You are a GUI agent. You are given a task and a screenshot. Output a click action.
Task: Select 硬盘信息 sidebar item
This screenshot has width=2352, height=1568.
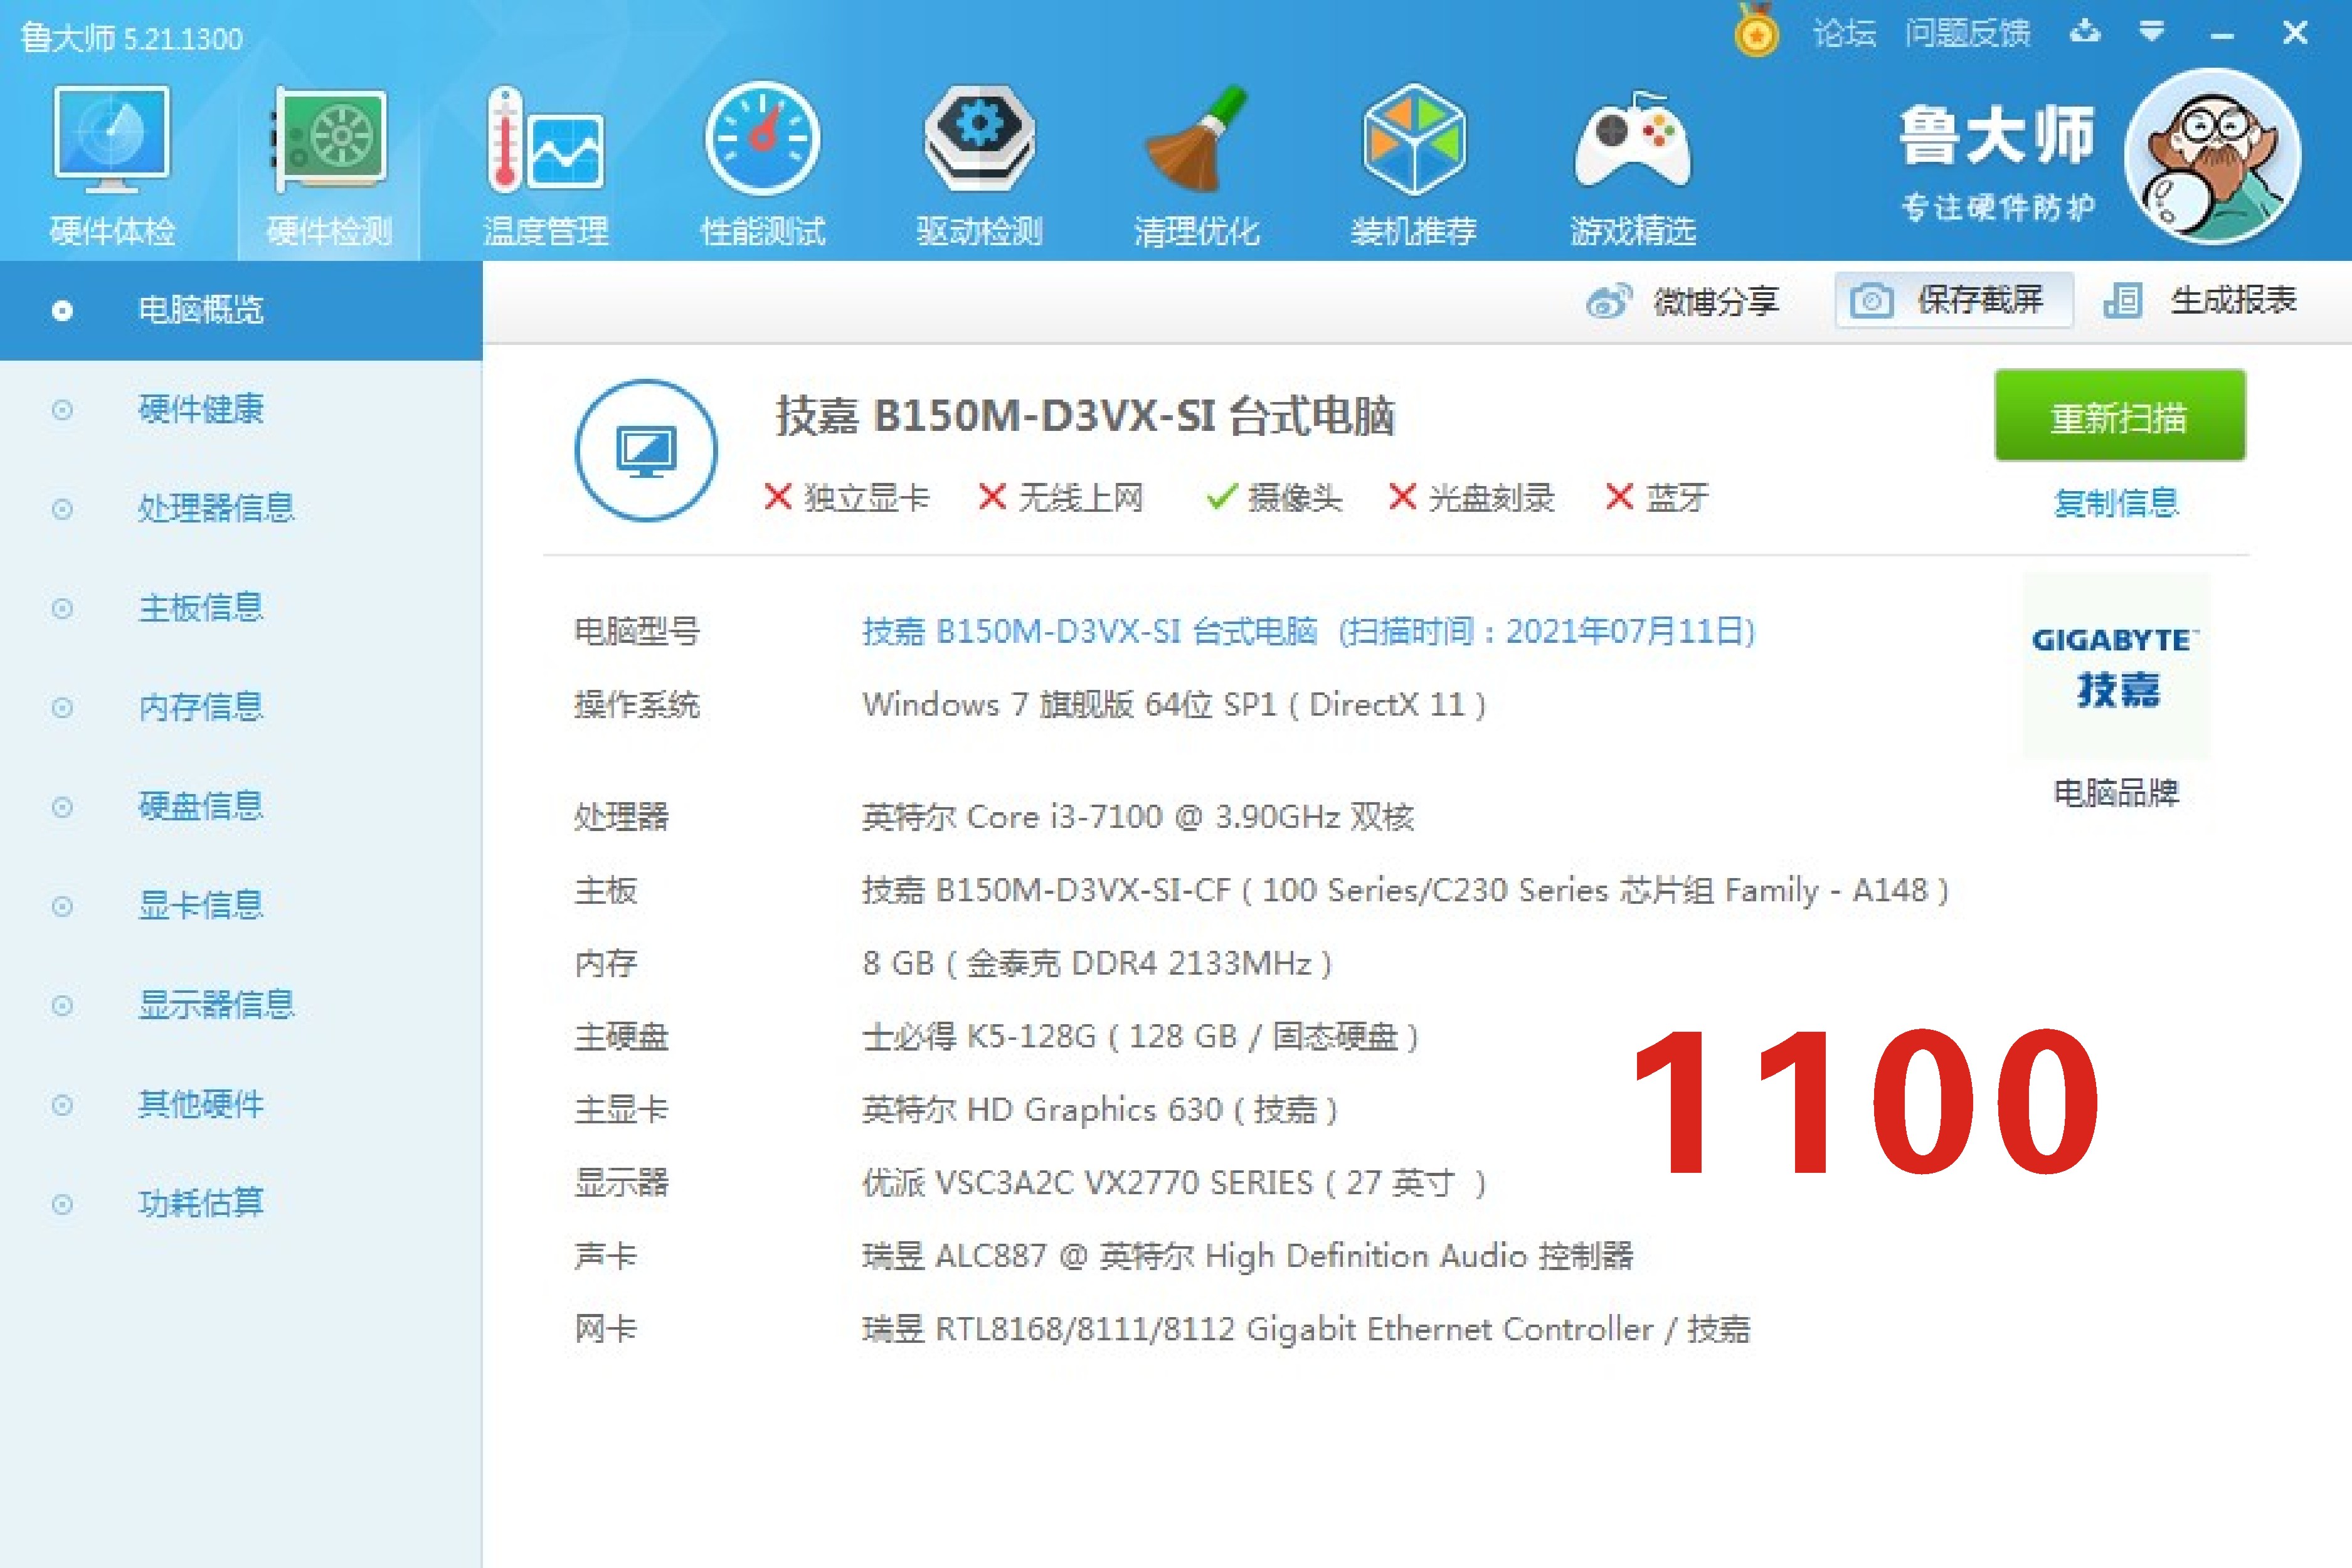point(241,806)
